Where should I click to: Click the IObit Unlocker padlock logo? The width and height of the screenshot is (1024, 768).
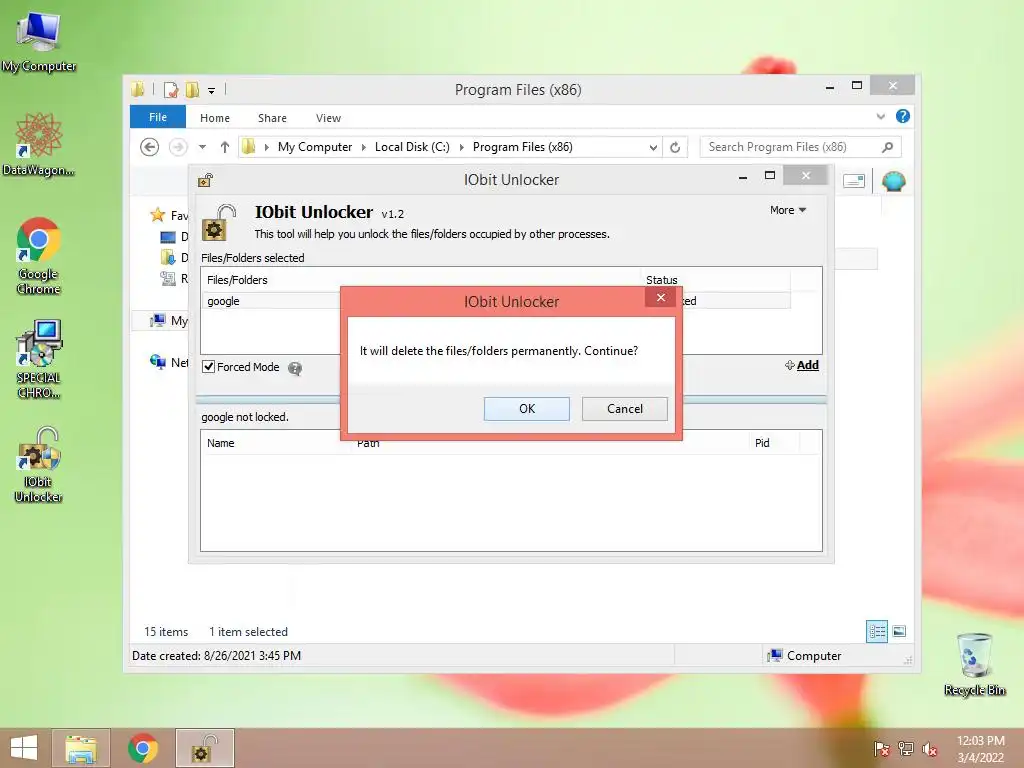[x=219, y=223]
